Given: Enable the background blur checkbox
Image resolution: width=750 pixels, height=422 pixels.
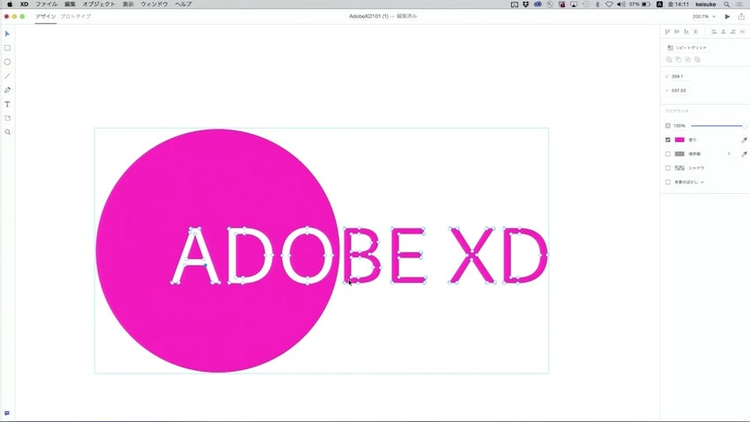Looking at the screenshot, I should pyautogui.click(x=668, y=182).
